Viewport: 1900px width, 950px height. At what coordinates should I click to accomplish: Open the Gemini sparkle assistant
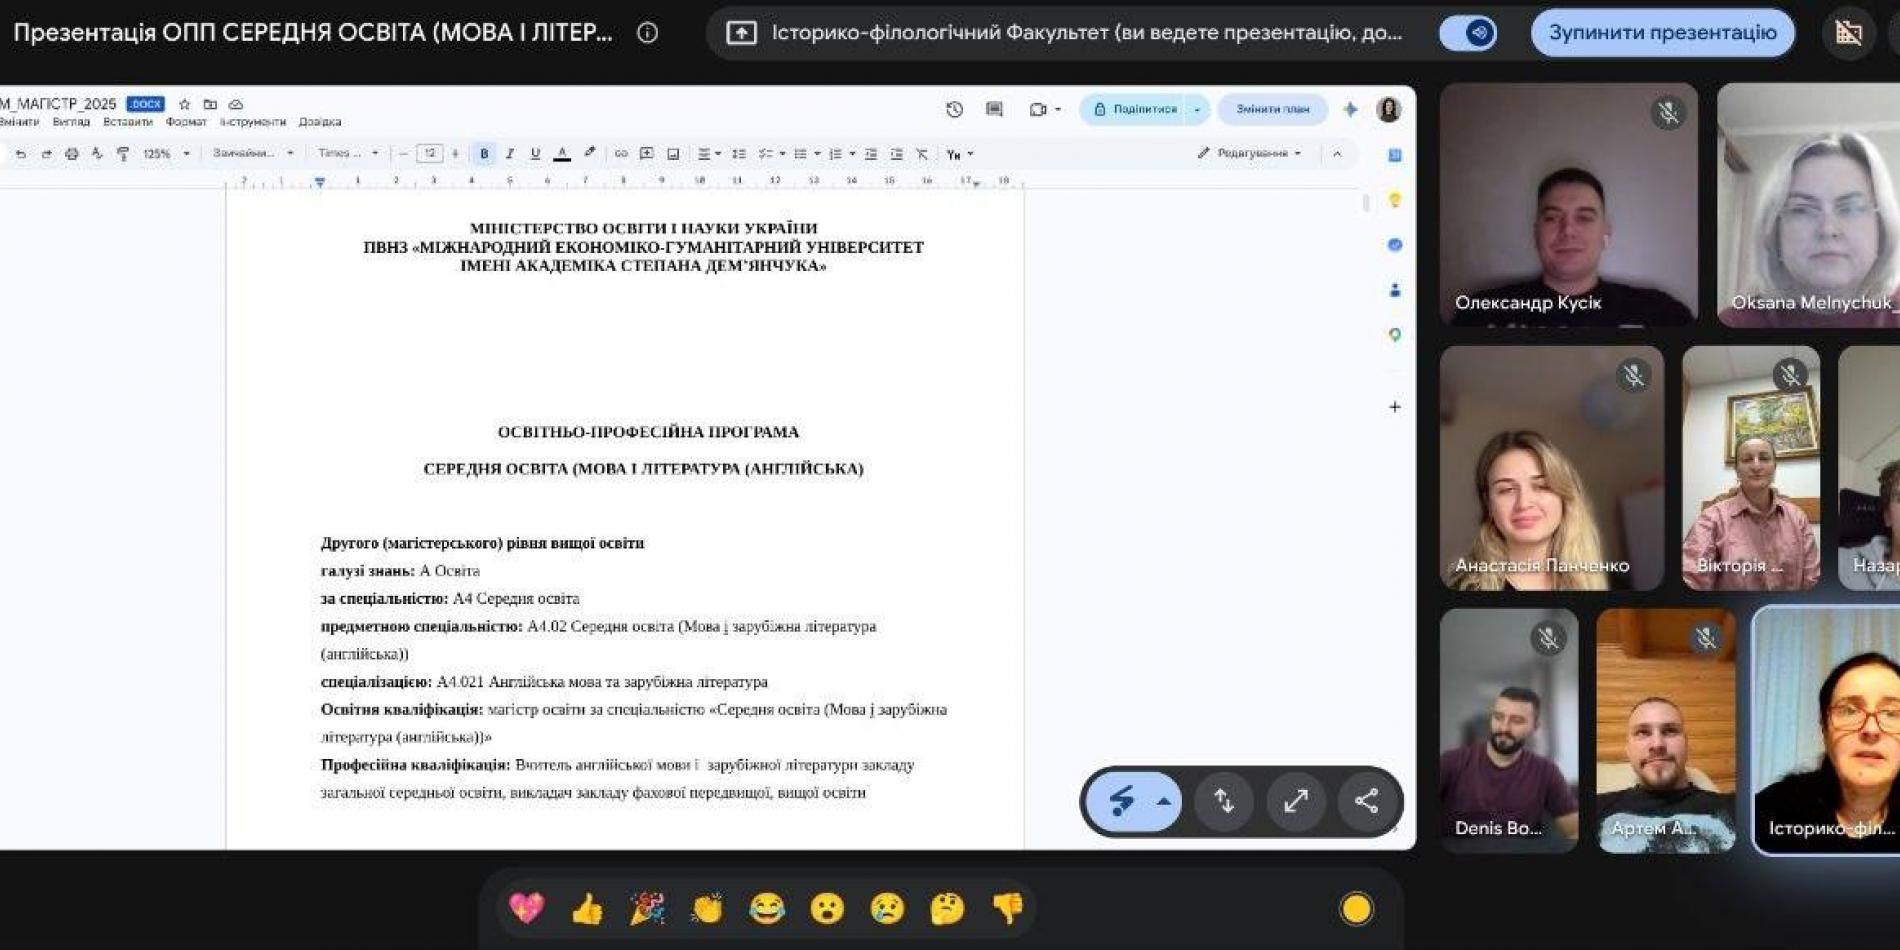pyautogui.click(x=1350, y=109)
